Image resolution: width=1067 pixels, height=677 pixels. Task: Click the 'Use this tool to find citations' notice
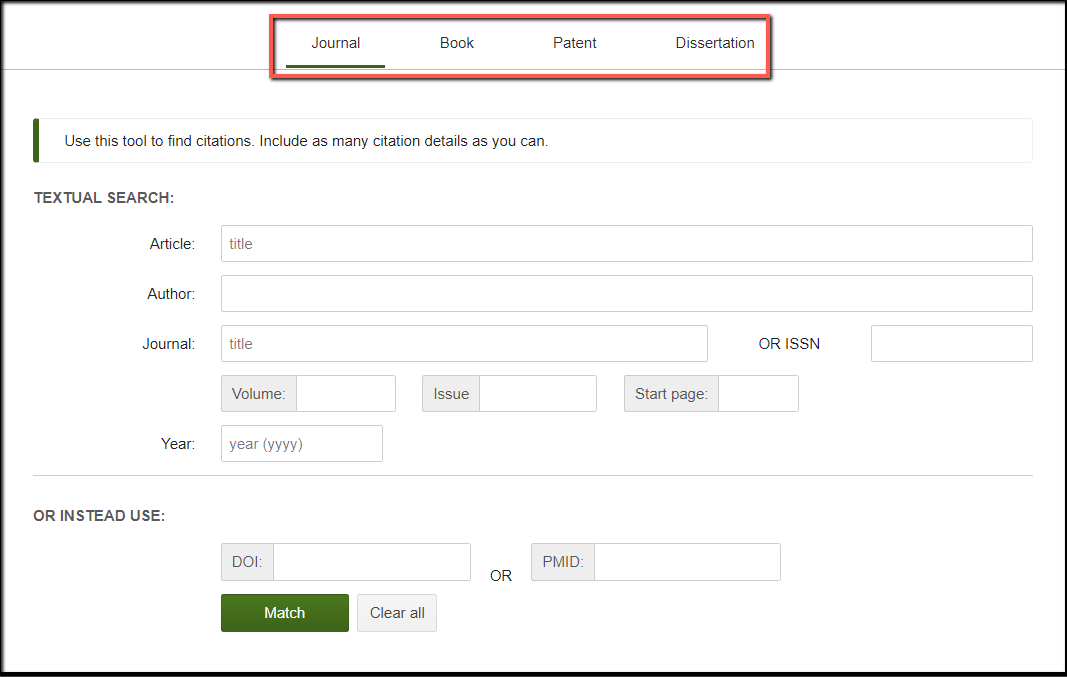pyautogui.click(x=533, y=141)
